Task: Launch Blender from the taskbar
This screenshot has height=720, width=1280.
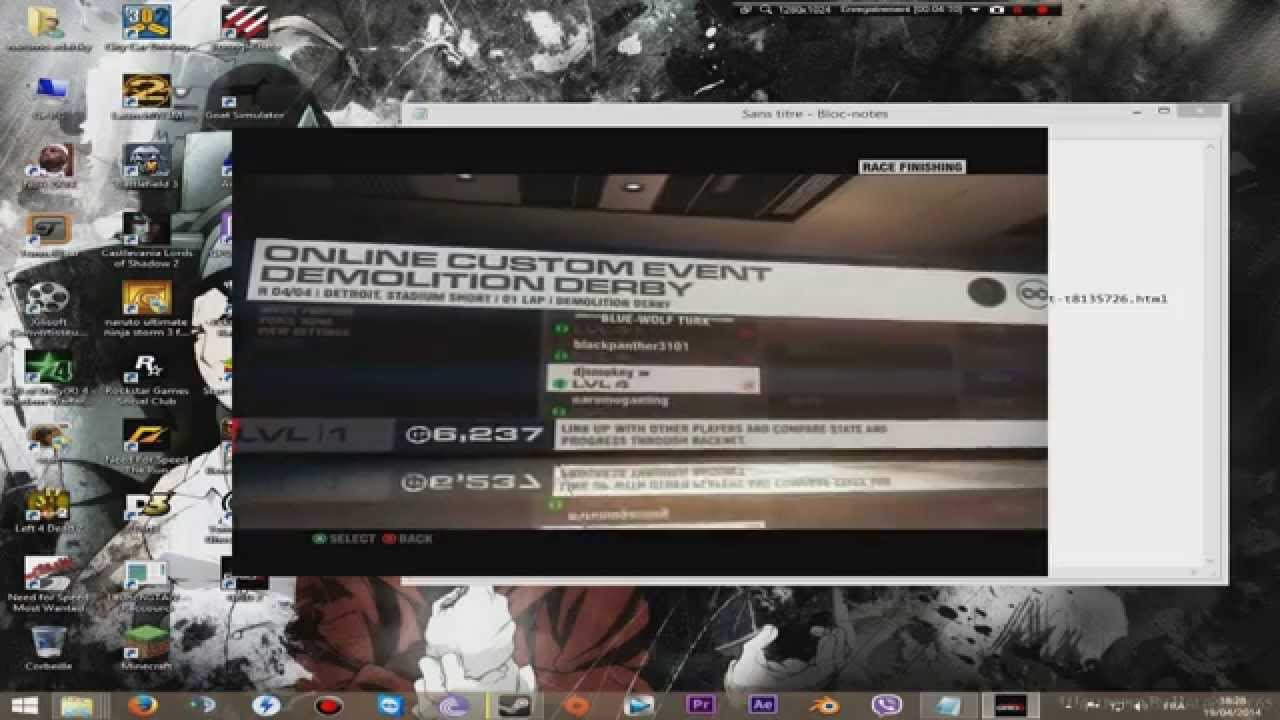Action: (825, 705)
